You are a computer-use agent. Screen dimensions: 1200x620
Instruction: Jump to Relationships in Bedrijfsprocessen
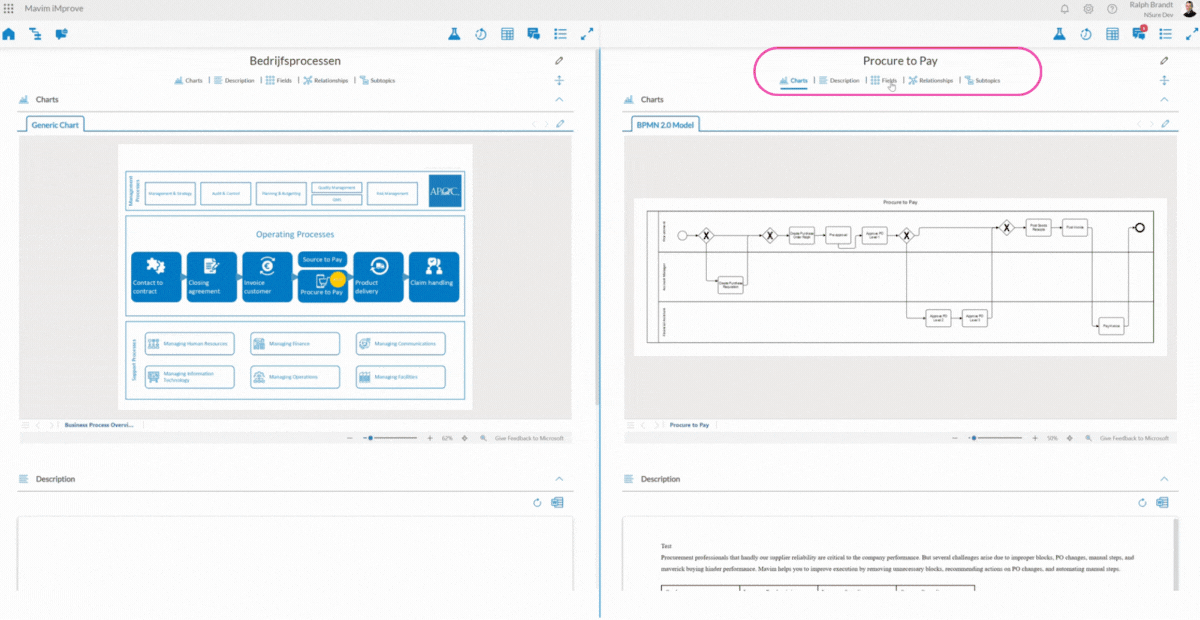click(326, 80)
